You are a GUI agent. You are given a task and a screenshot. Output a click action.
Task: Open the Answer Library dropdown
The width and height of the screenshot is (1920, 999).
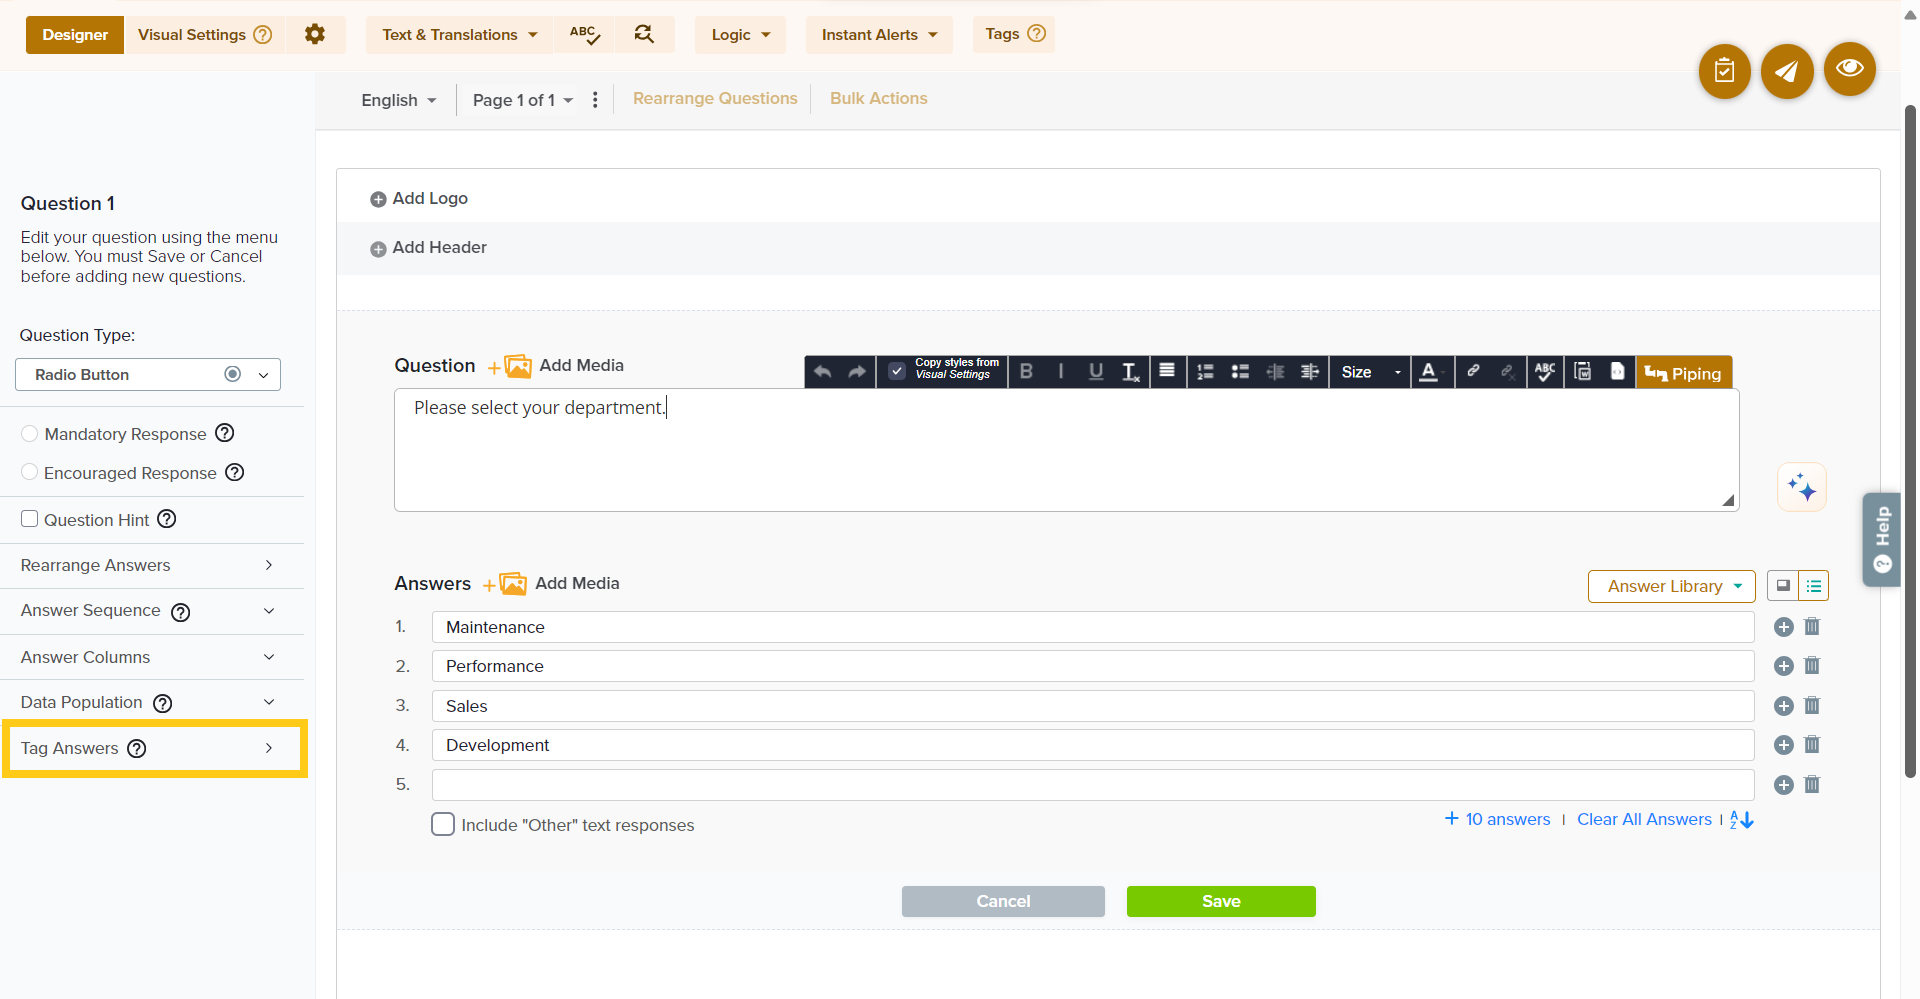click(x=1671, y=586)
